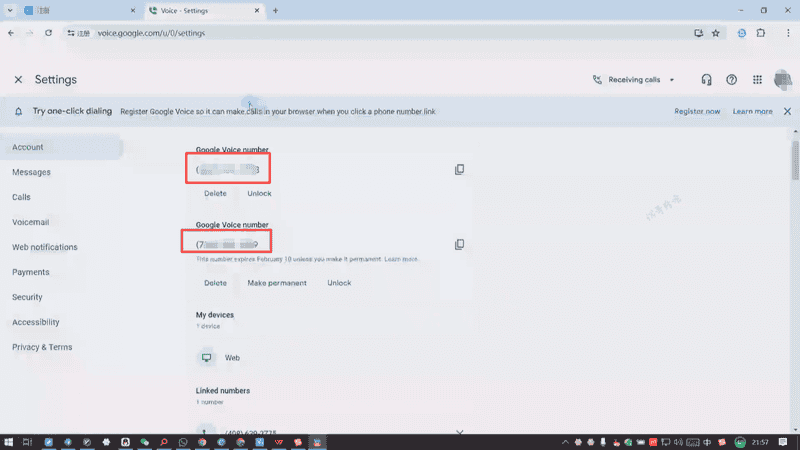
Task: Close the Voice - Settings tab
Action: tap(257, 10)
